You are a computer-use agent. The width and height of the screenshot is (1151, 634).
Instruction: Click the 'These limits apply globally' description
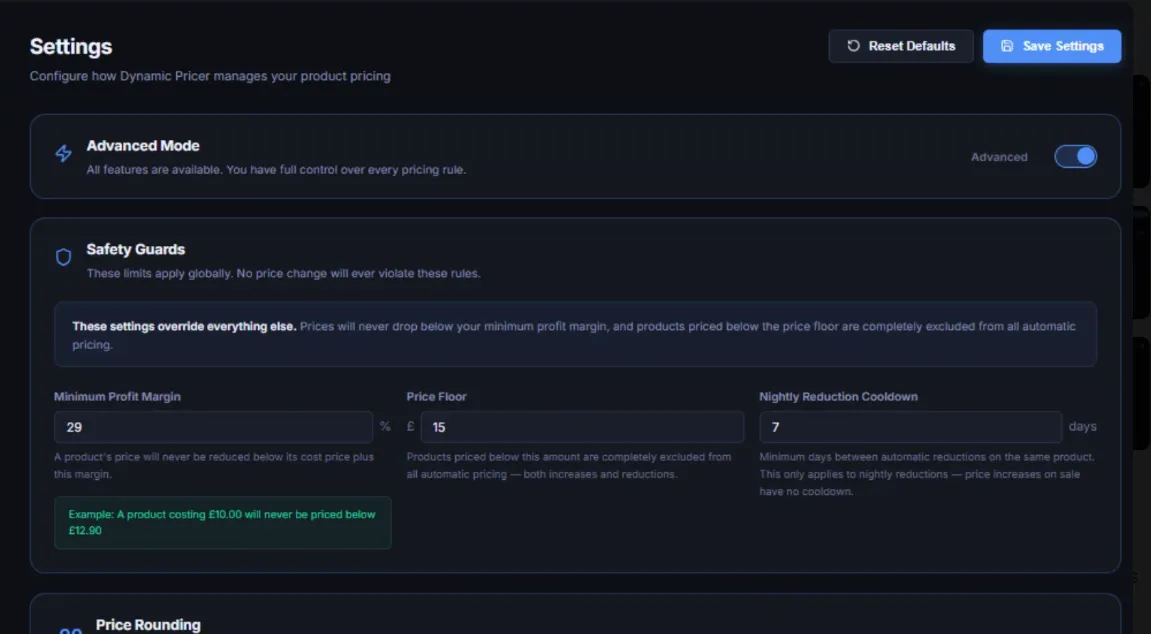click(283, 273)
